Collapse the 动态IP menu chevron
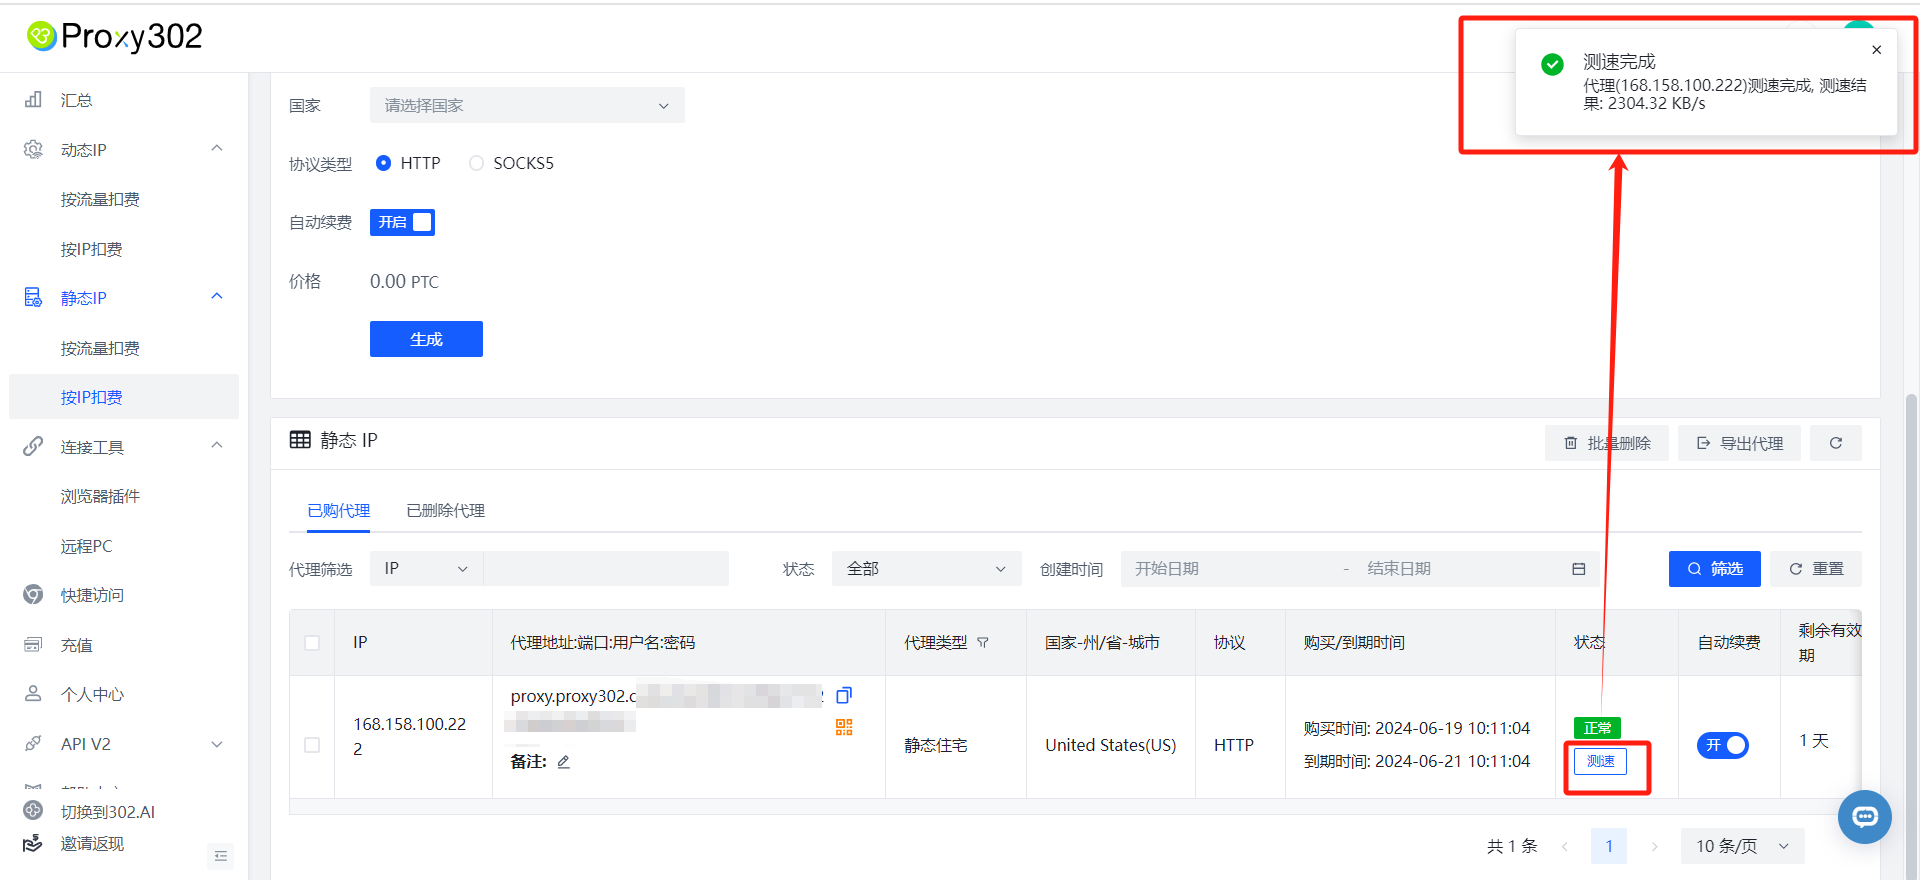 217,148
